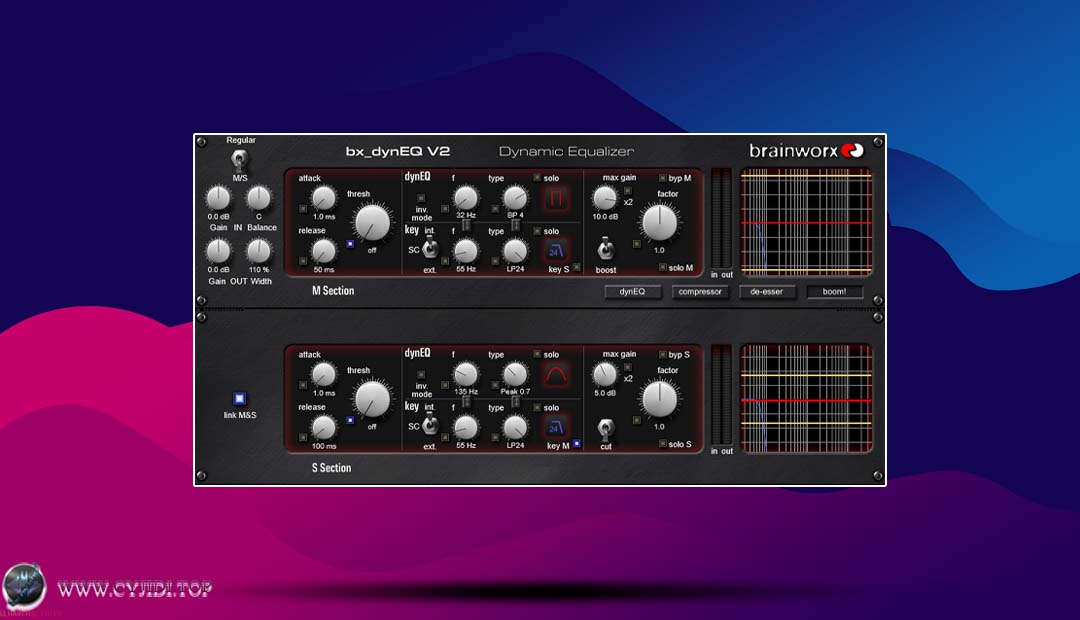Click the S section attack knob
1080x620 pixels.
(324, 375)
